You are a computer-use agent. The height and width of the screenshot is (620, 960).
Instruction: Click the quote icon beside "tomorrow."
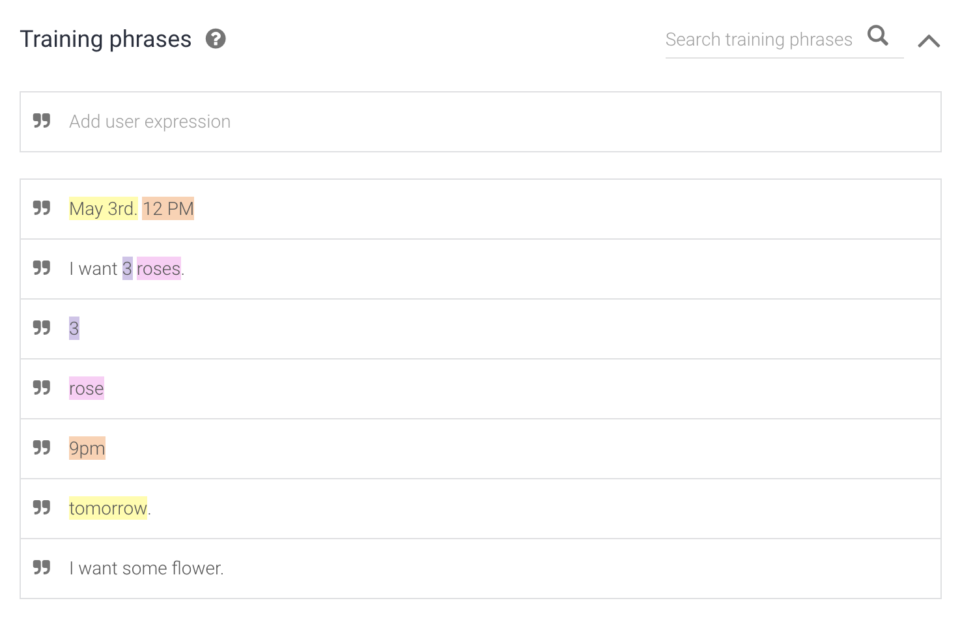(x=42, y=508)
